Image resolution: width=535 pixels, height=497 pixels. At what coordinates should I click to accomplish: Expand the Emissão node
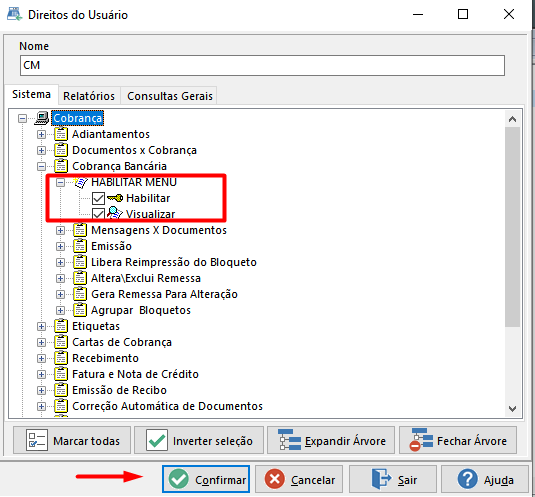(x=60, y=247)
